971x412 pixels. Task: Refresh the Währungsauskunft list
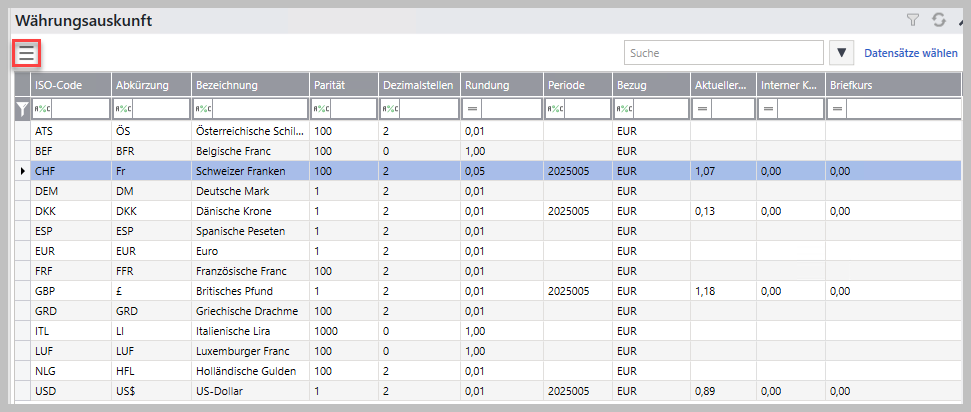939,20
